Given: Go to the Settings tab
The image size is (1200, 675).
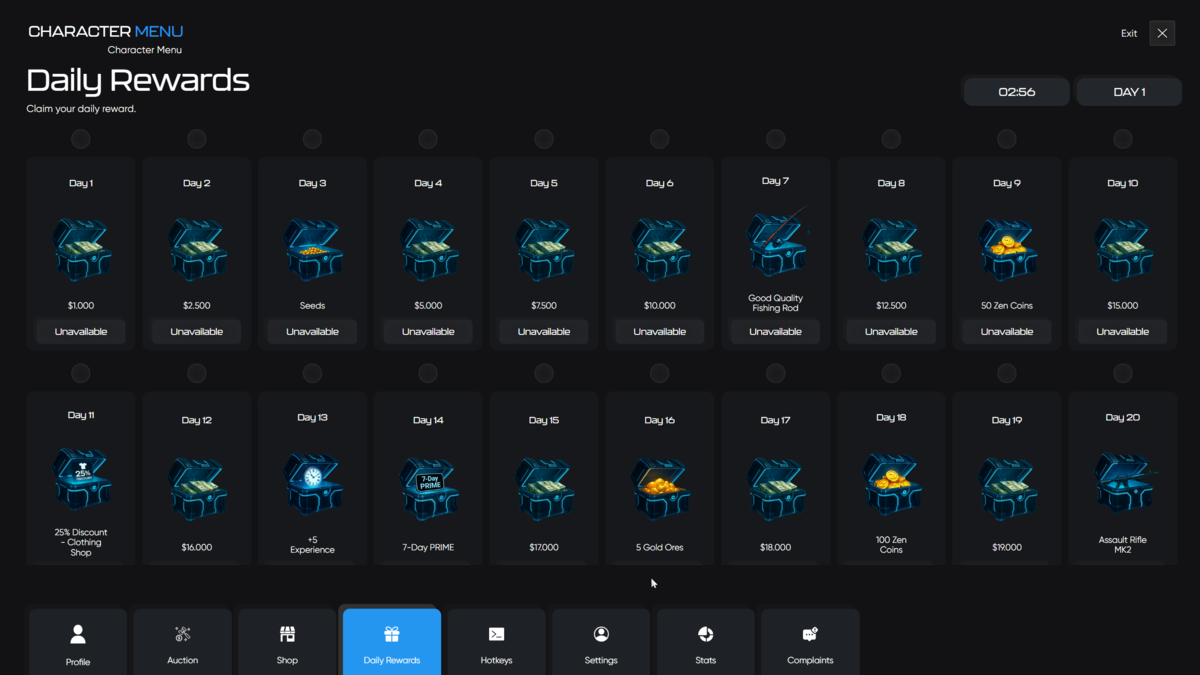Looking at the screenshot, I should pos(601,642).
